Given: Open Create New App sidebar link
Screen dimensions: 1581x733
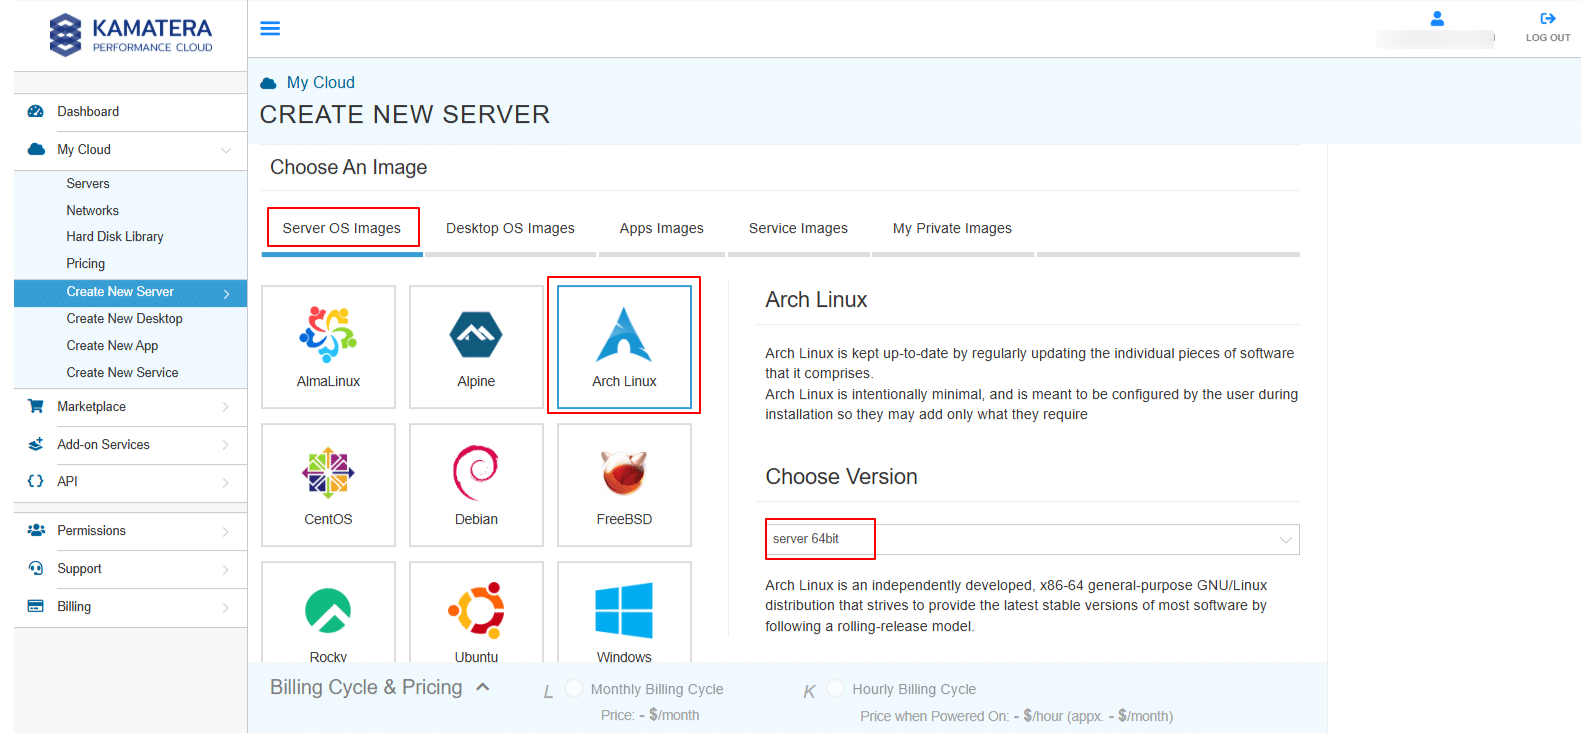Looking at the screenshot, I should (112, 345).
